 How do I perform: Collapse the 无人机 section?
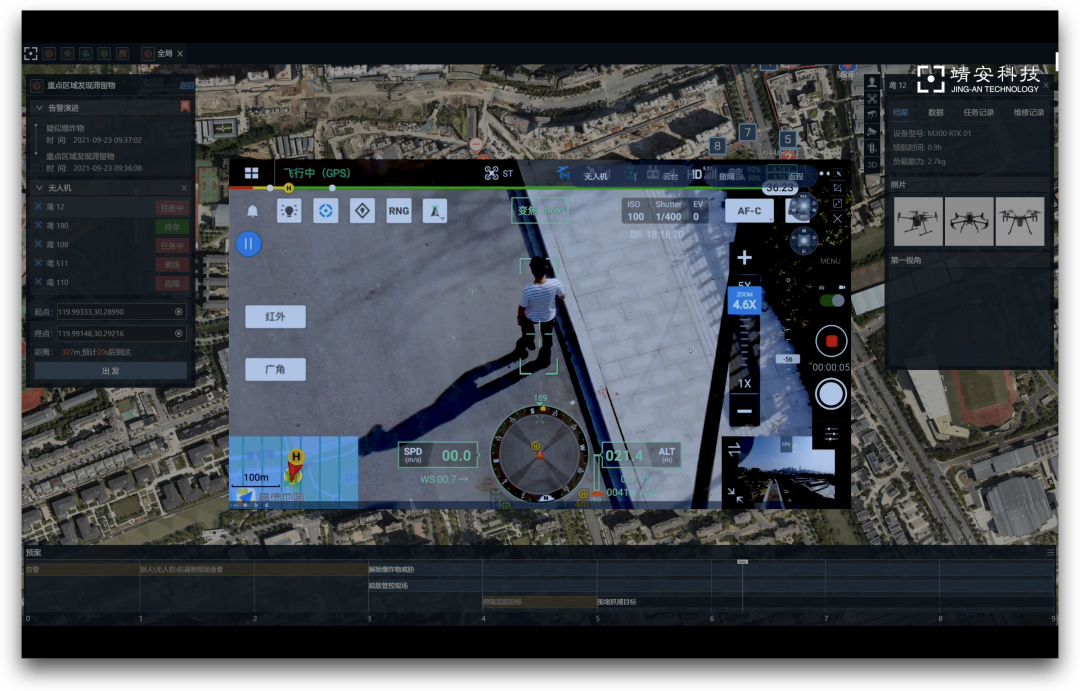pos(39,187)
